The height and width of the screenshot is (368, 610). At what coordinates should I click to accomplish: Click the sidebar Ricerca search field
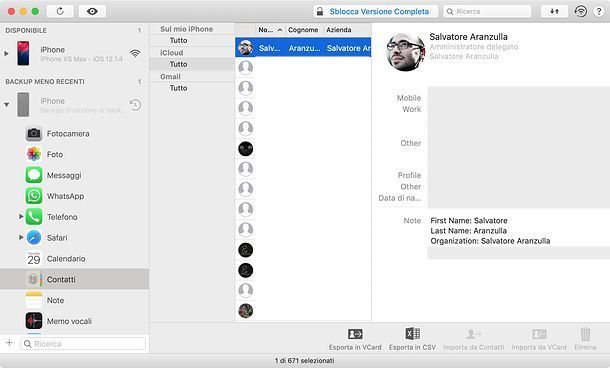tap(83, 343)
